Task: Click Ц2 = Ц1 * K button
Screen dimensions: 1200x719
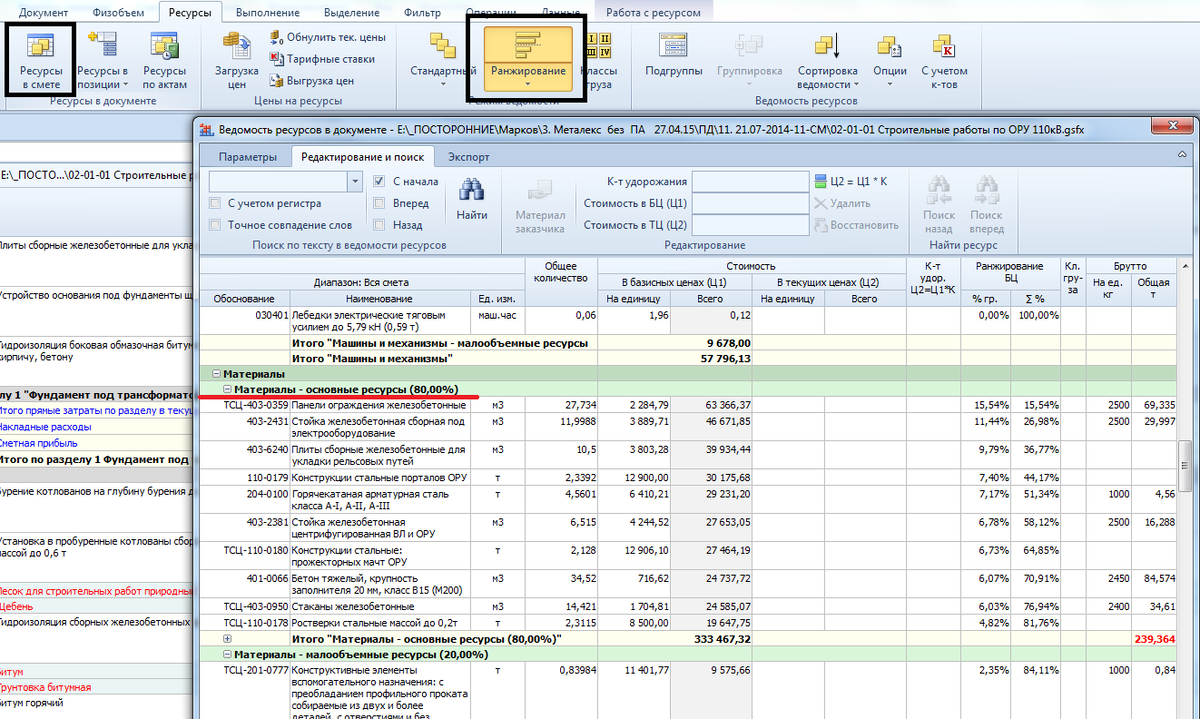Action: (x=851, y=181)
